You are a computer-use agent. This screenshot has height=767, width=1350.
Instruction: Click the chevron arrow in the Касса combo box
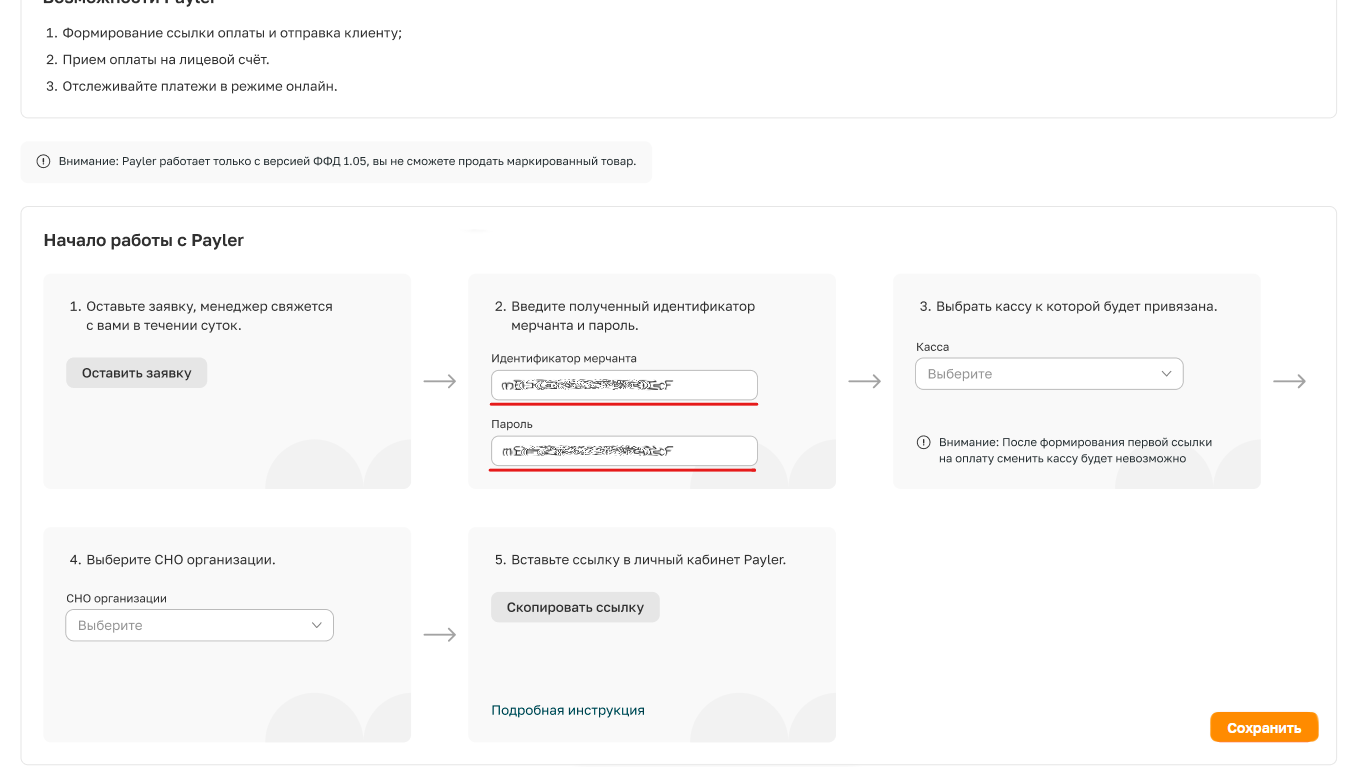pos(1166,374)
